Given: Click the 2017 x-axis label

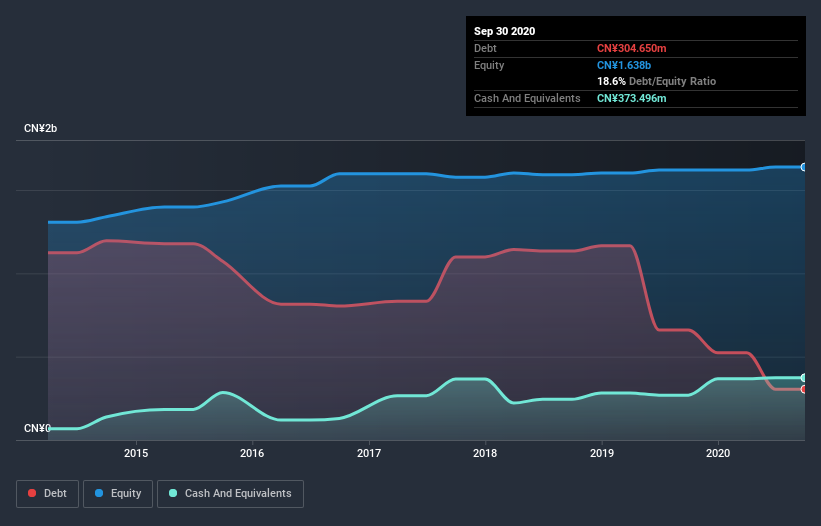Looking at the screenshot, I should [369, 453].
